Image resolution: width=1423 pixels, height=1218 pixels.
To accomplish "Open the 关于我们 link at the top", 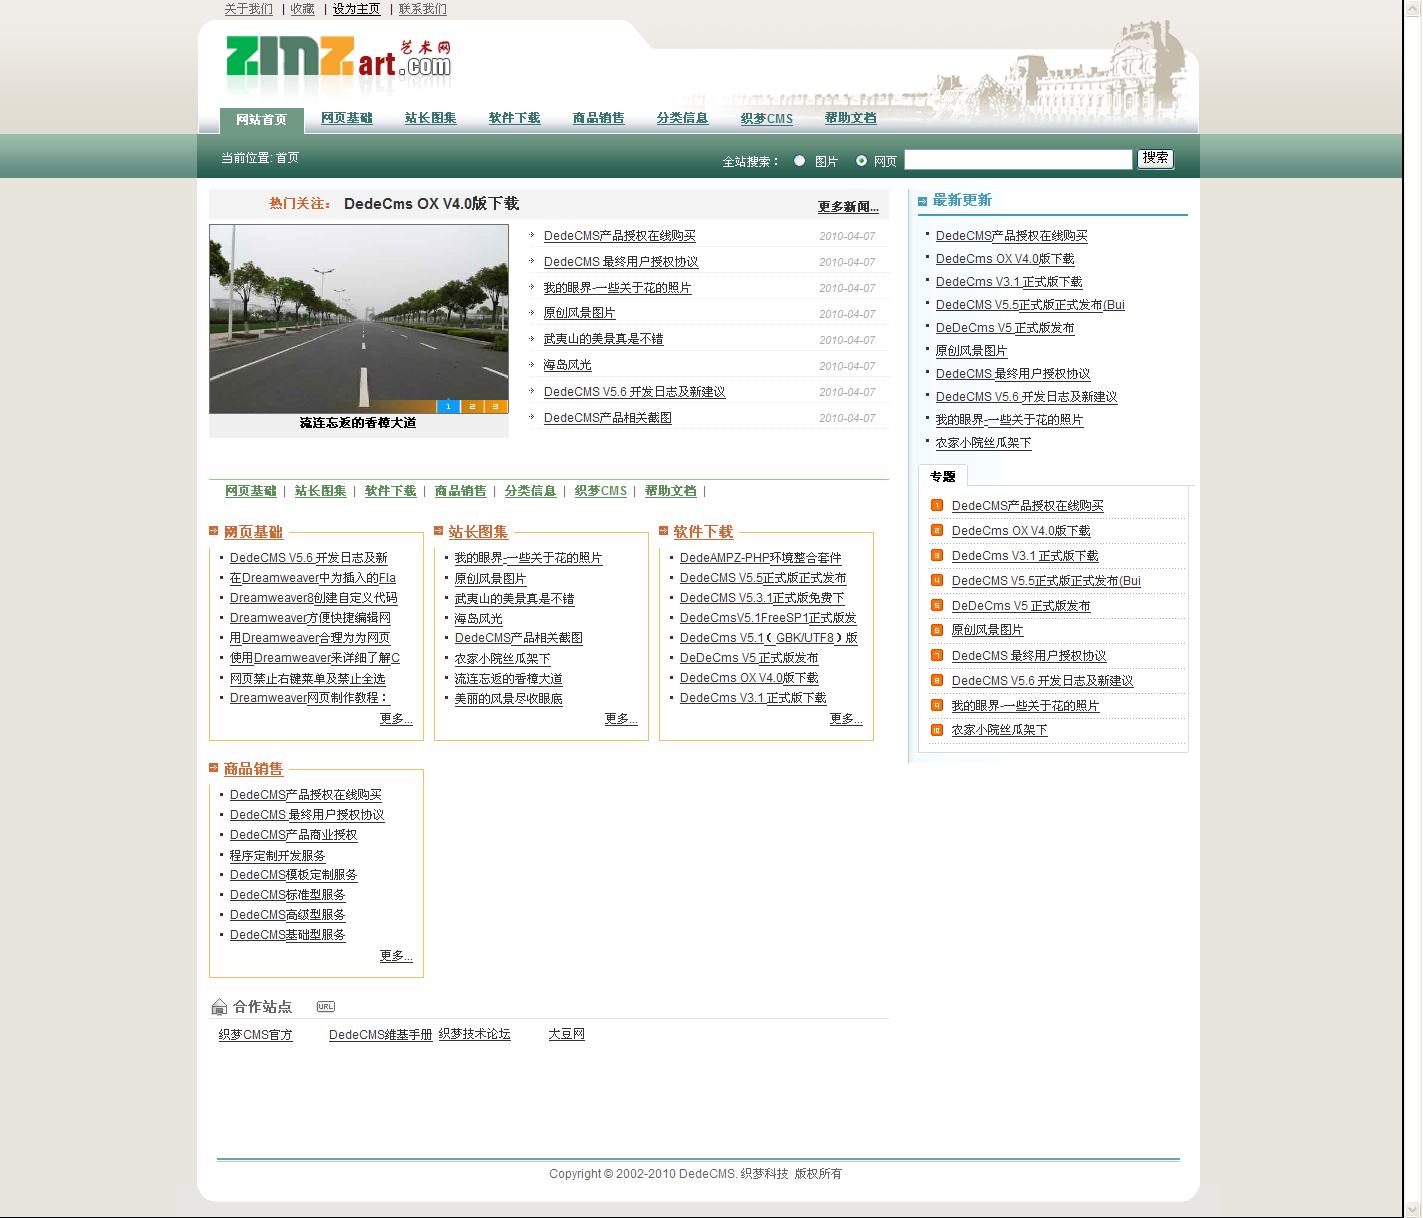I will point(249,9).
